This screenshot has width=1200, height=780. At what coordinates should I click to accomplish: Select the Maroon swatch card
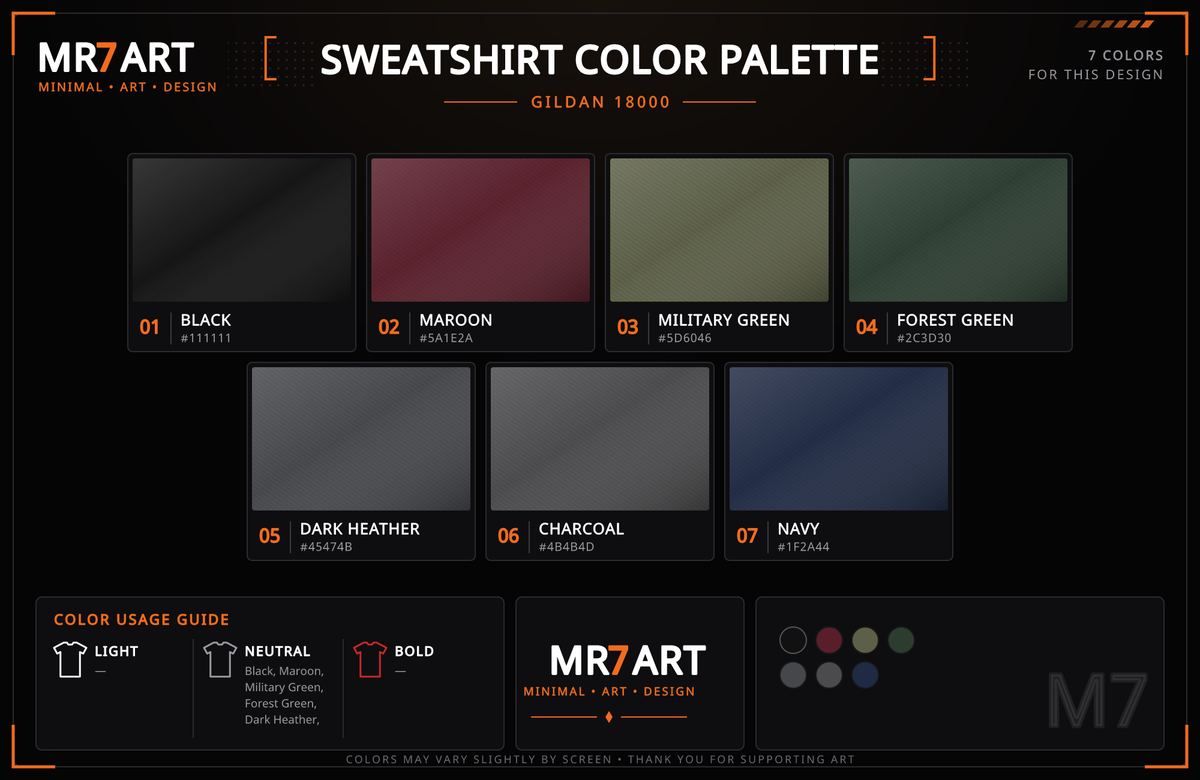click(480, 252)
